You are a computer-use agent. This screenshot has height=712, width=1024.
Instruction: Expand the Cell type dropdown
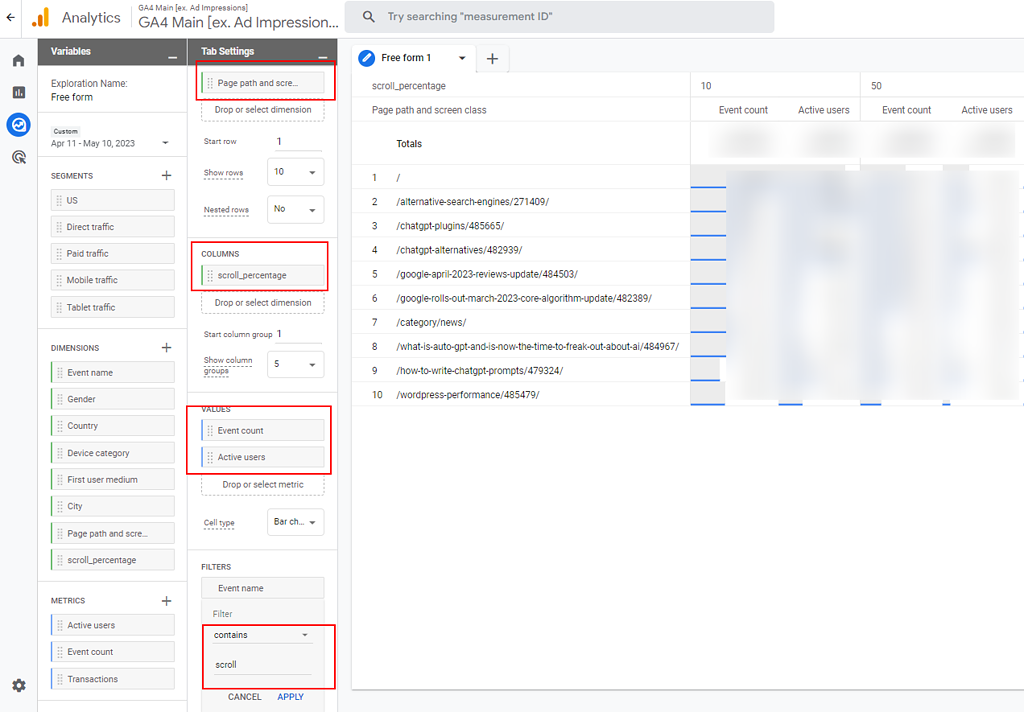[297, 522]
